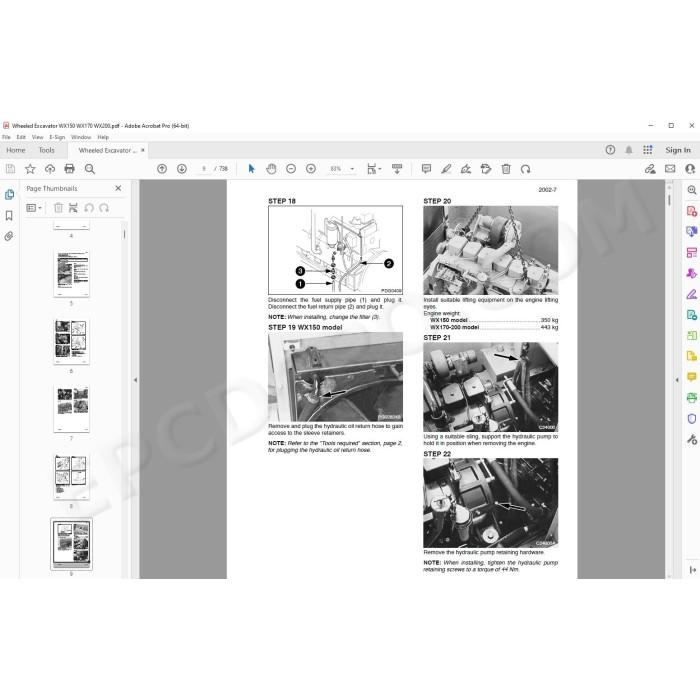The height and width of the screenshot is (700, 700).
Task: Collapse the left navigation pane arrow
Action: pos(135,380)
